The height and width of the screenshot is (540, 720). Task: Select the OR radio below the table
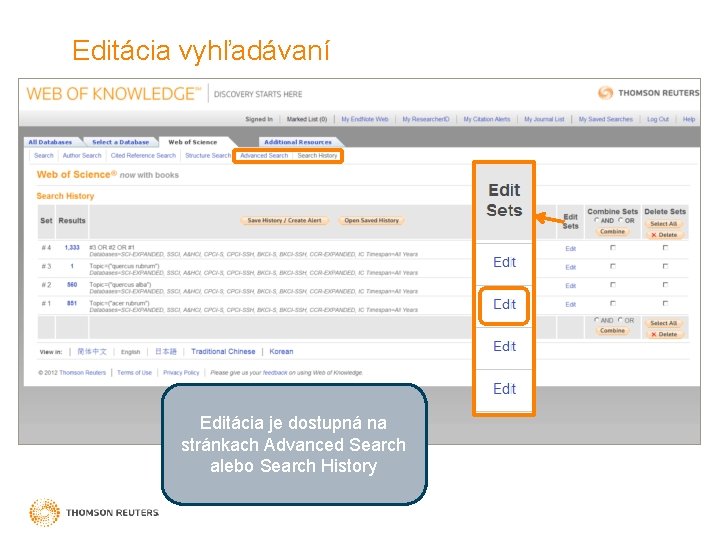tap(620, 320)
